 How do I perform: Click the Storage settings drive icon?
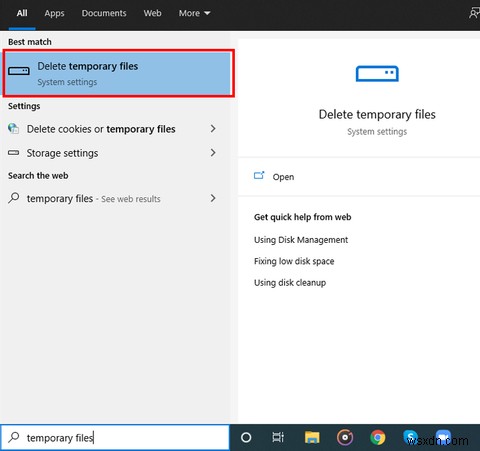13,153
